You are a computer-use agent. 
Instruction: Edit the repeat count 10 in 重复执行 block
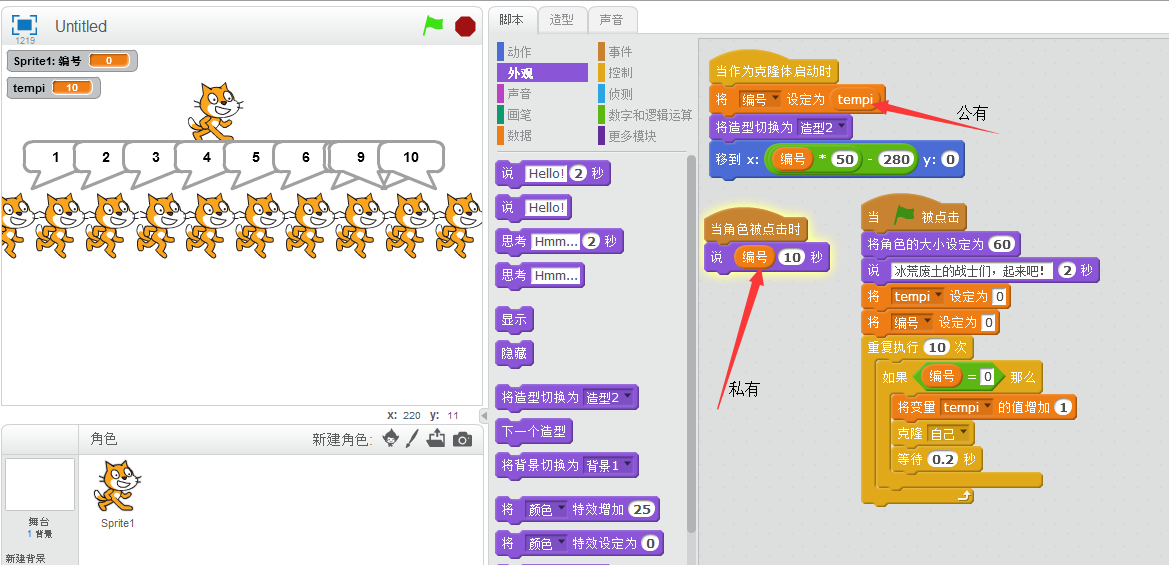point(936,347)
